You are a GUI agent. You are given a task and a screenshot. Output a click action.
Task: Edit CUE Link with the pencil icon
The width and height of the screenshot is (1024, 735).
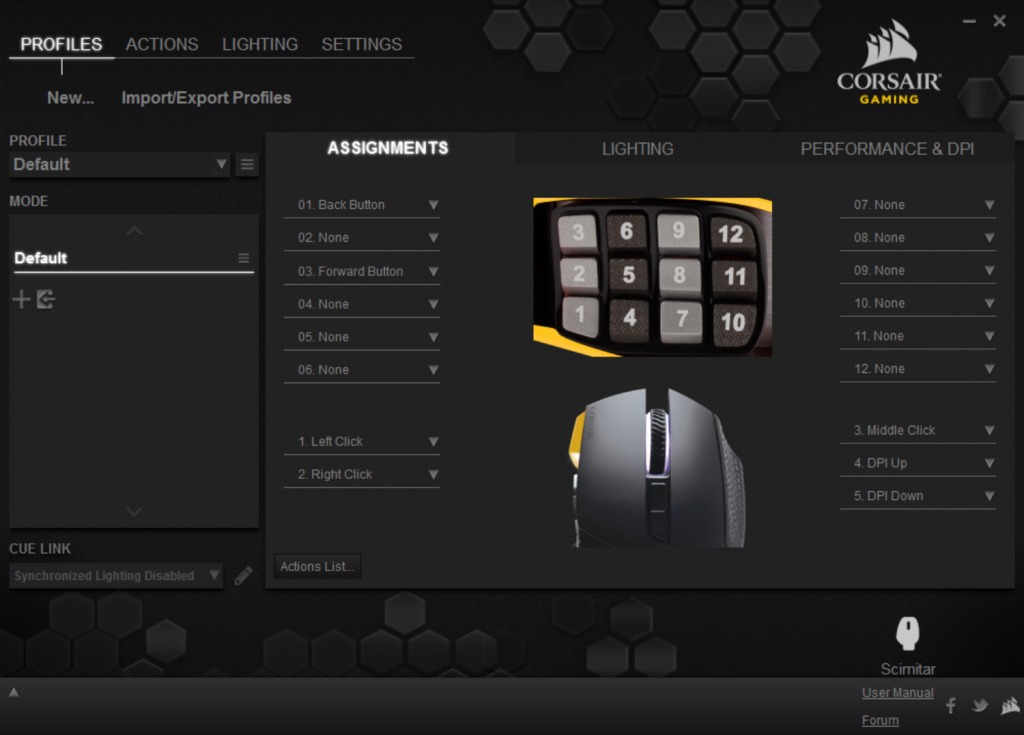(243, 576)
